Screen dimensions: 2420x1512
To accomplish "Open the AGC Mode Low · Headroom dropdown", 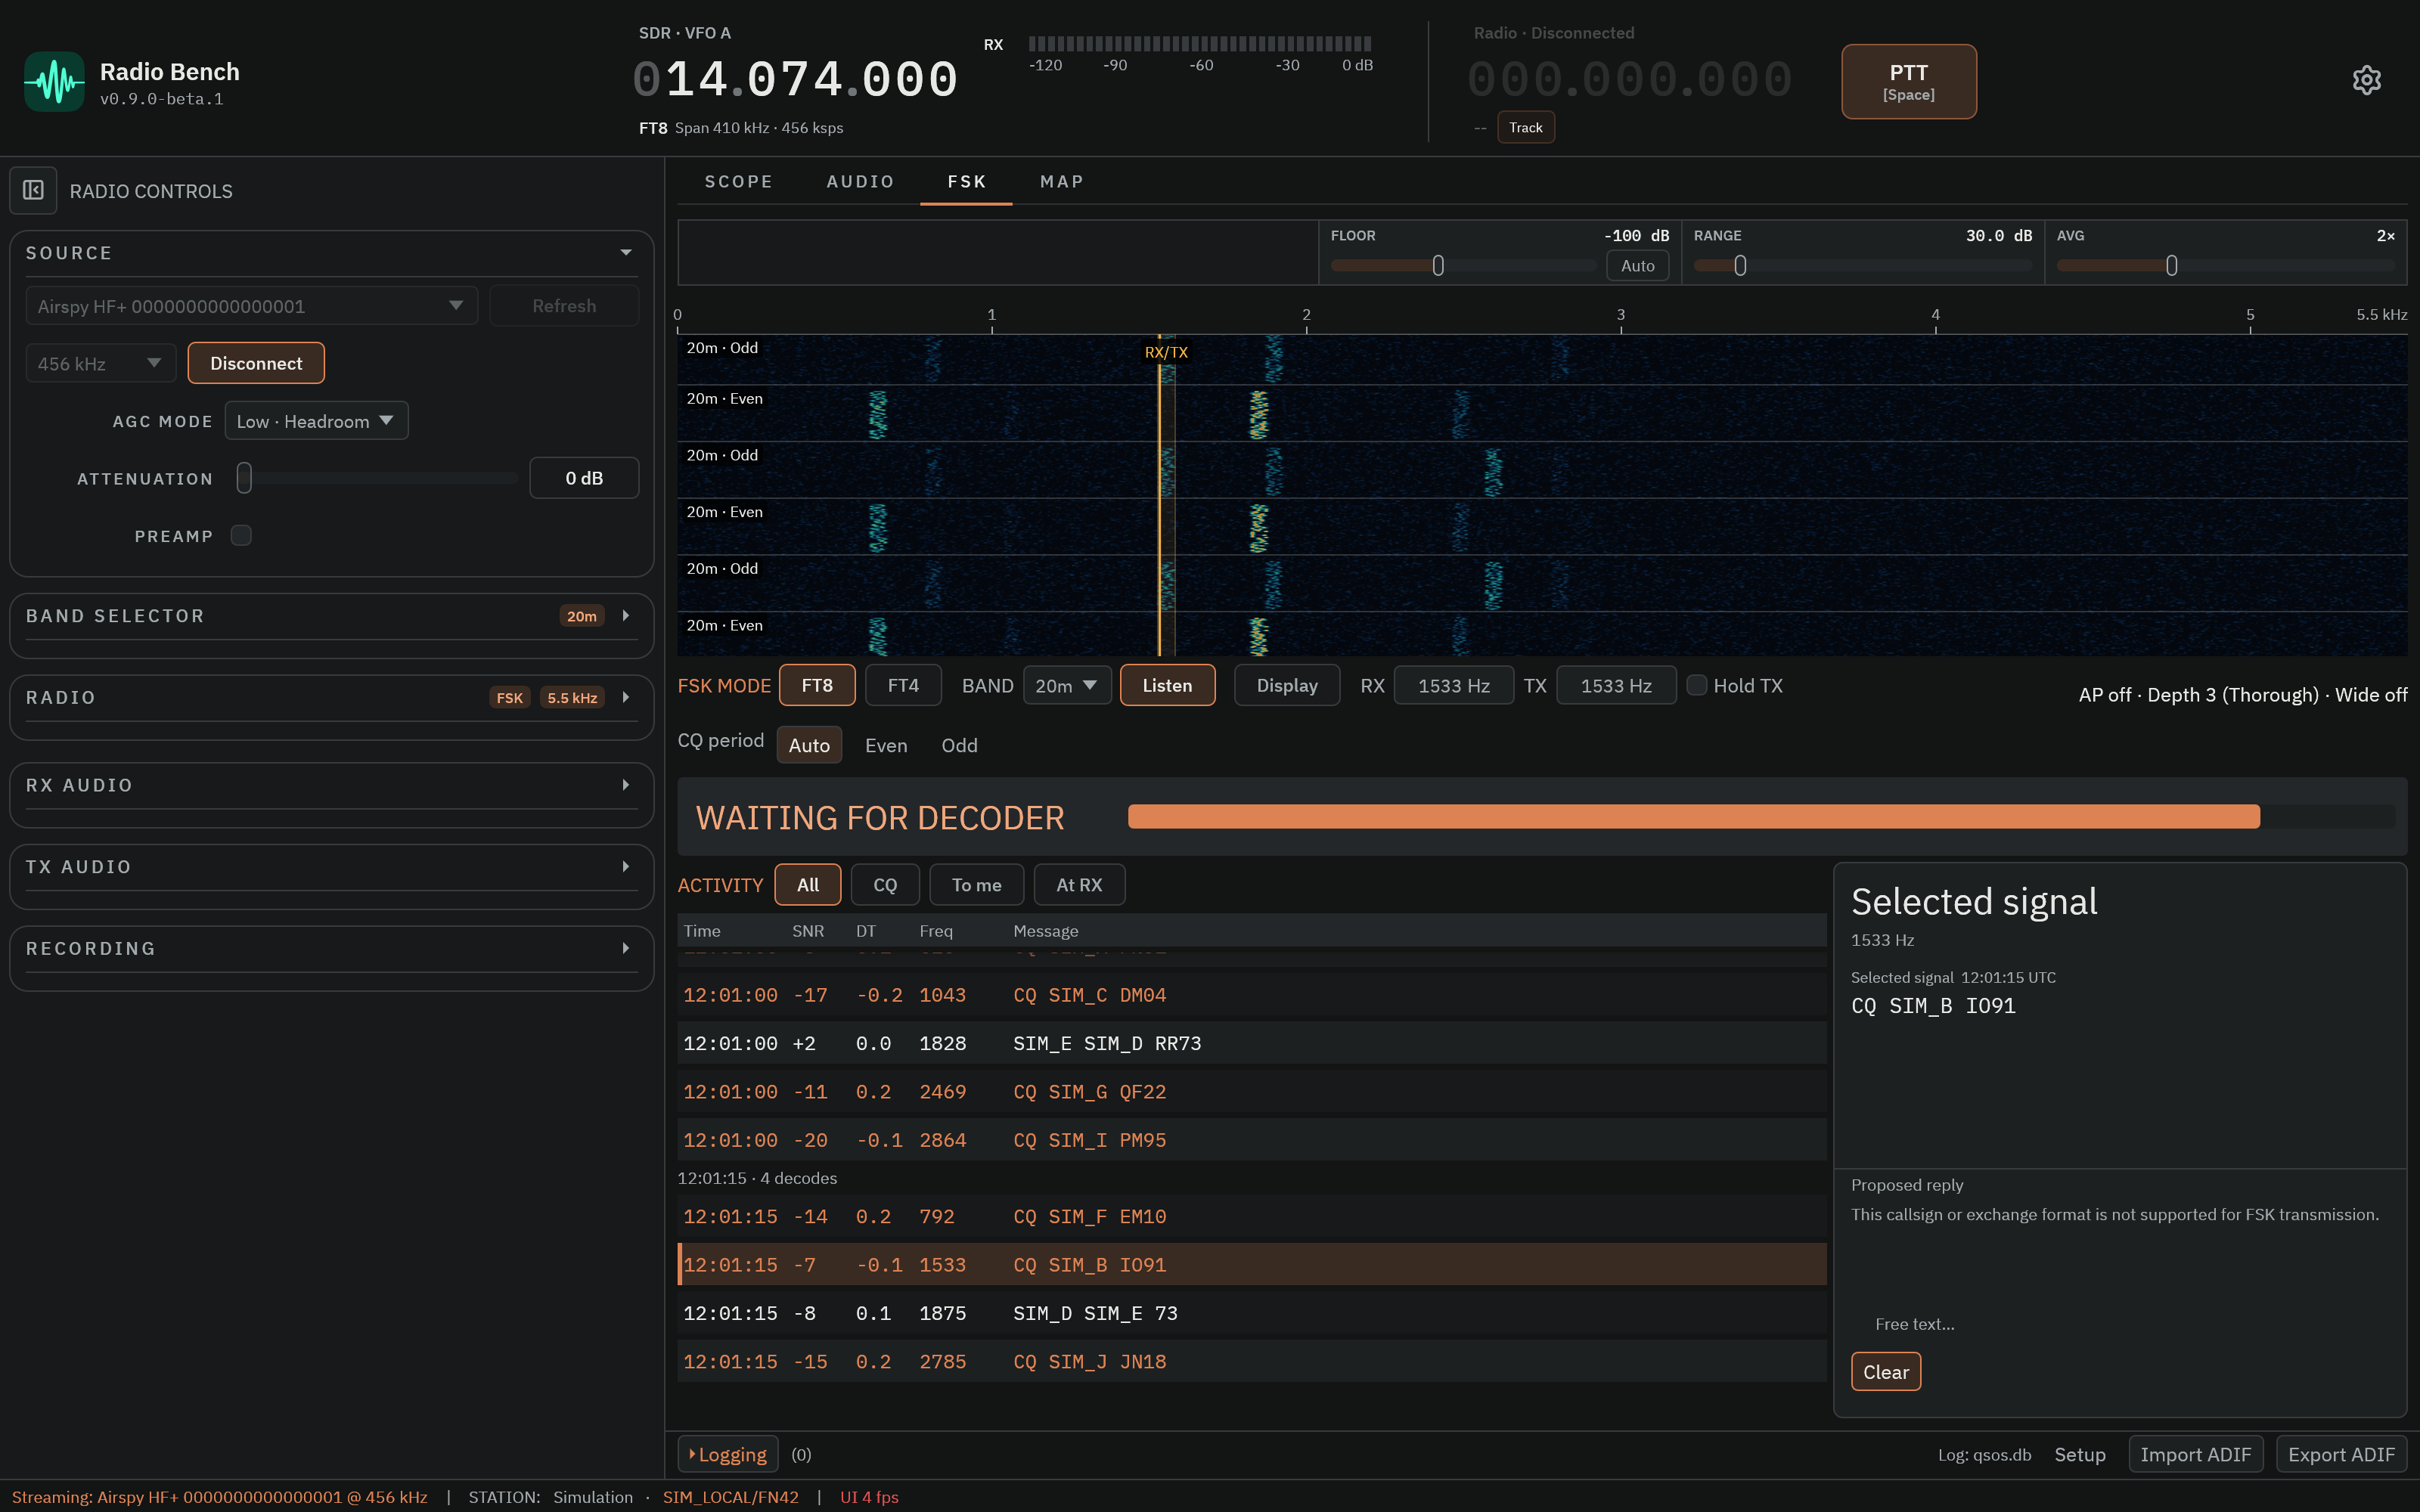I will pos(316,421).
